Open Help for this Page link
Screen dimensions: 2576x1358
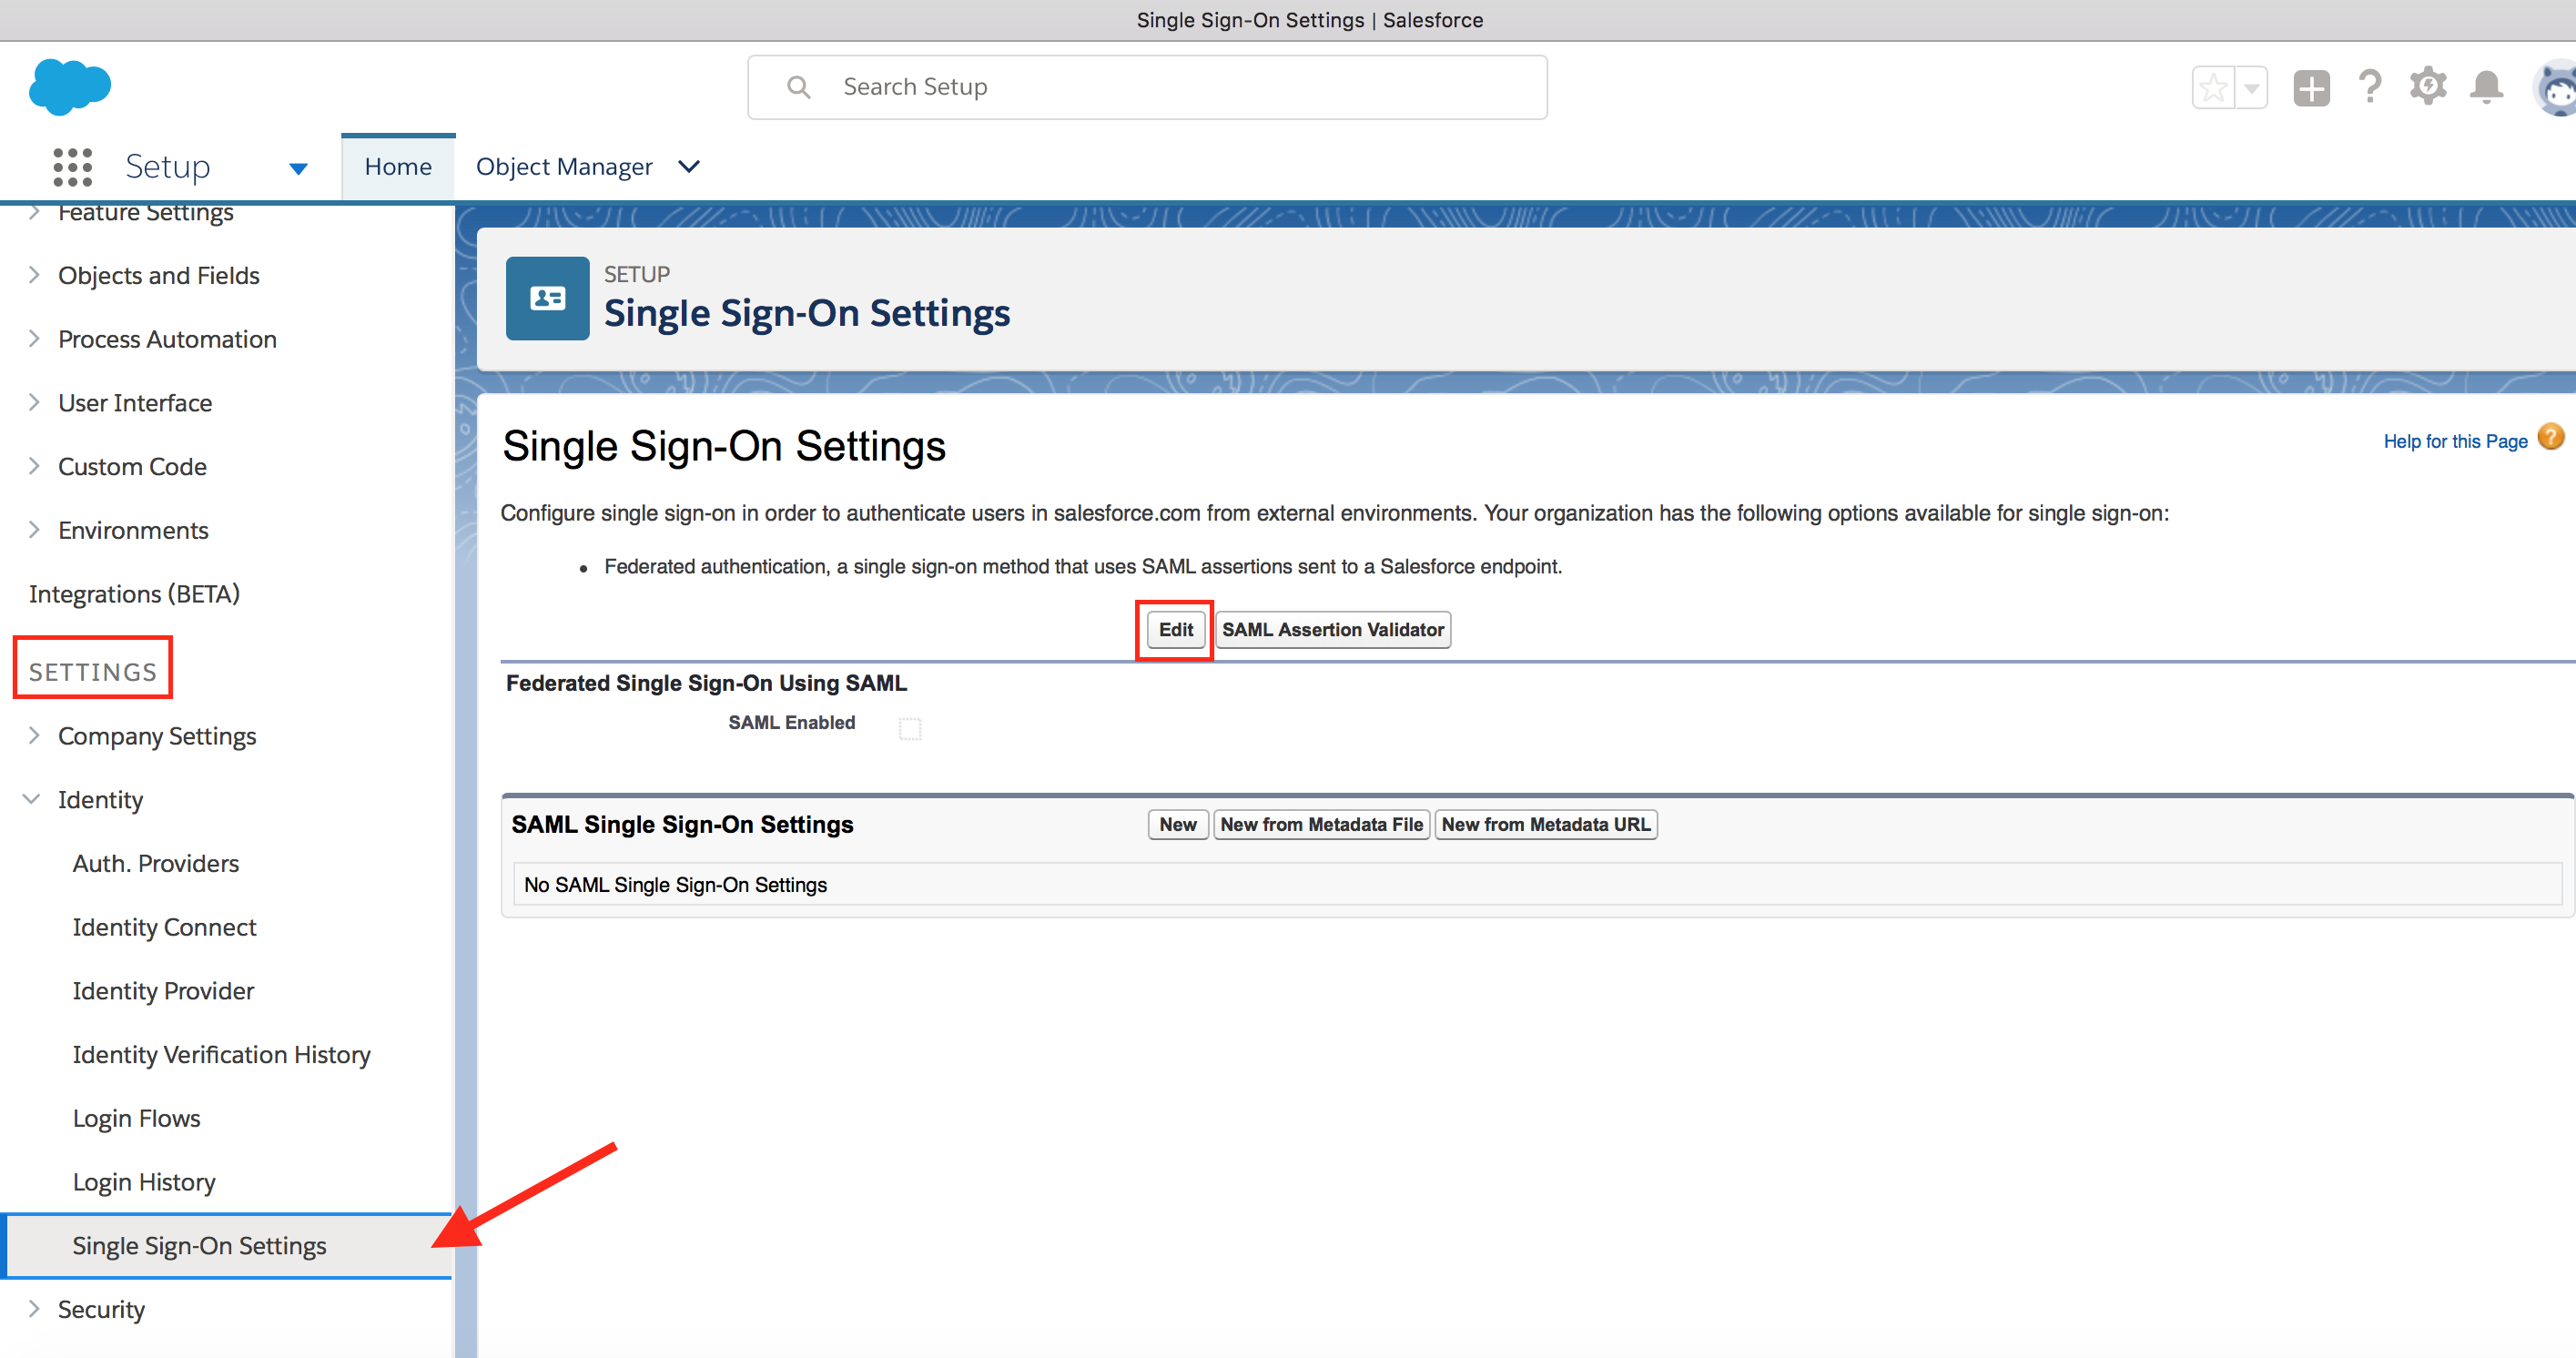(2455, 441)
